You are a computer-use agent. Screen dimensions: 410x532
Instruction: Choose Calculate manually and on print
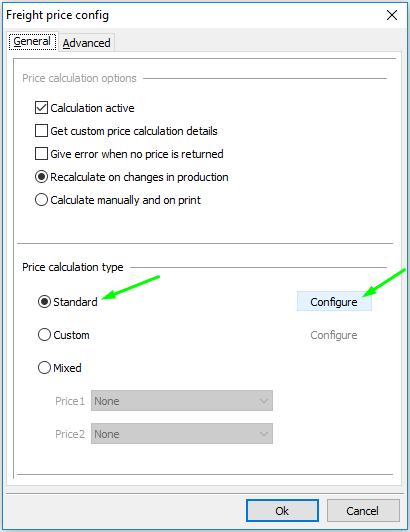pos(41,200)
